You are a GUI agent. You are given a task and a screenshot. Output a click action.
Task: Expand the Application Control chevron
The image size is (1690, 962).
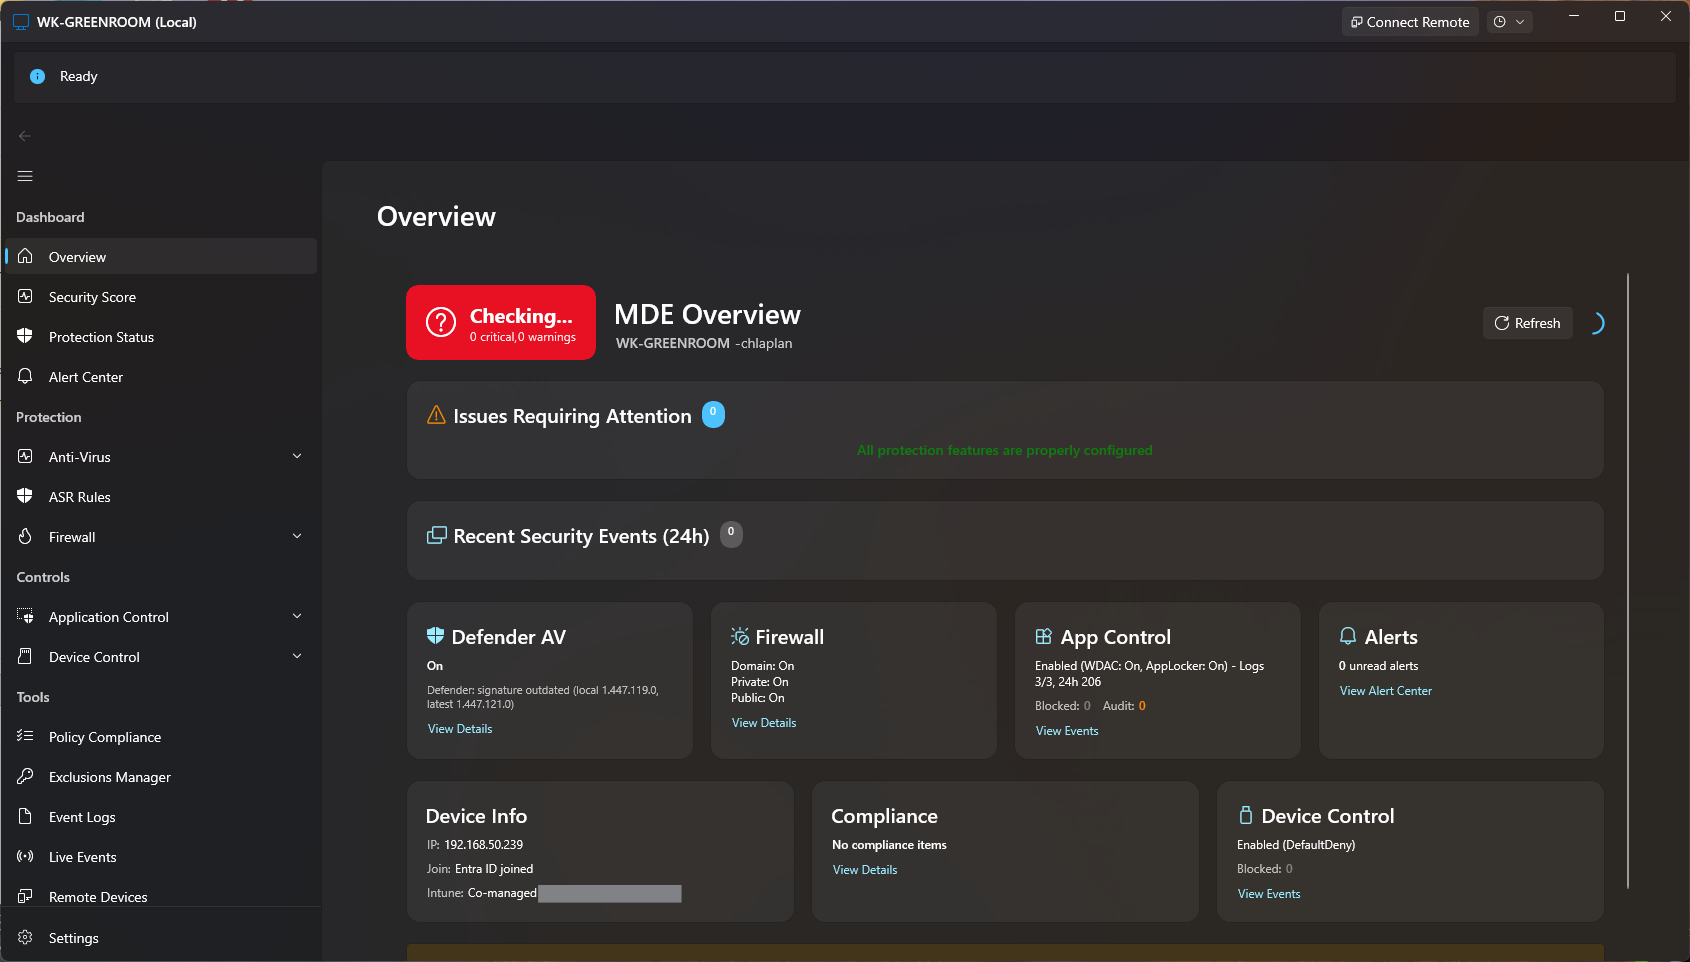(x=297, y=616)
